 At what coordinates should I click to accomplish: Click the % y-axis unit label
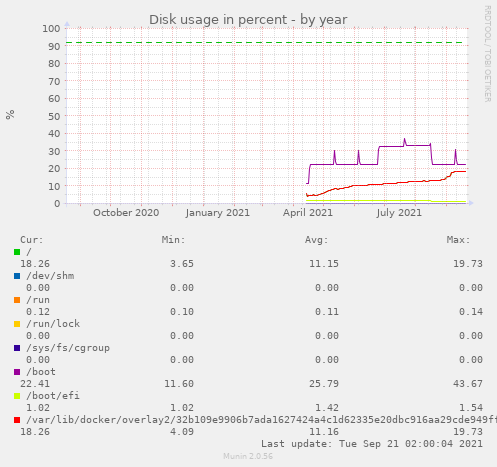click(10, 115)
